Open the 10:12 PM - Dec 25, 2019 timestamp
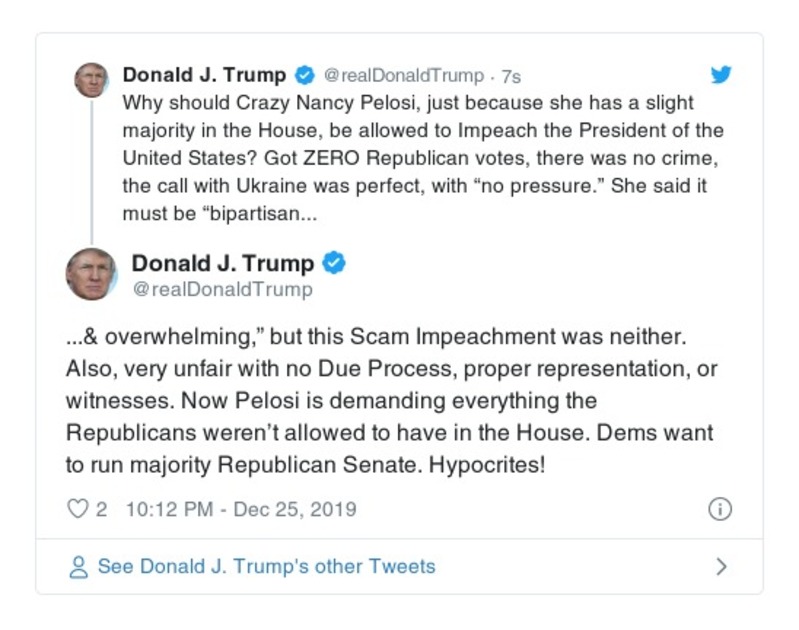799x630 pixels. click(241, 509)
